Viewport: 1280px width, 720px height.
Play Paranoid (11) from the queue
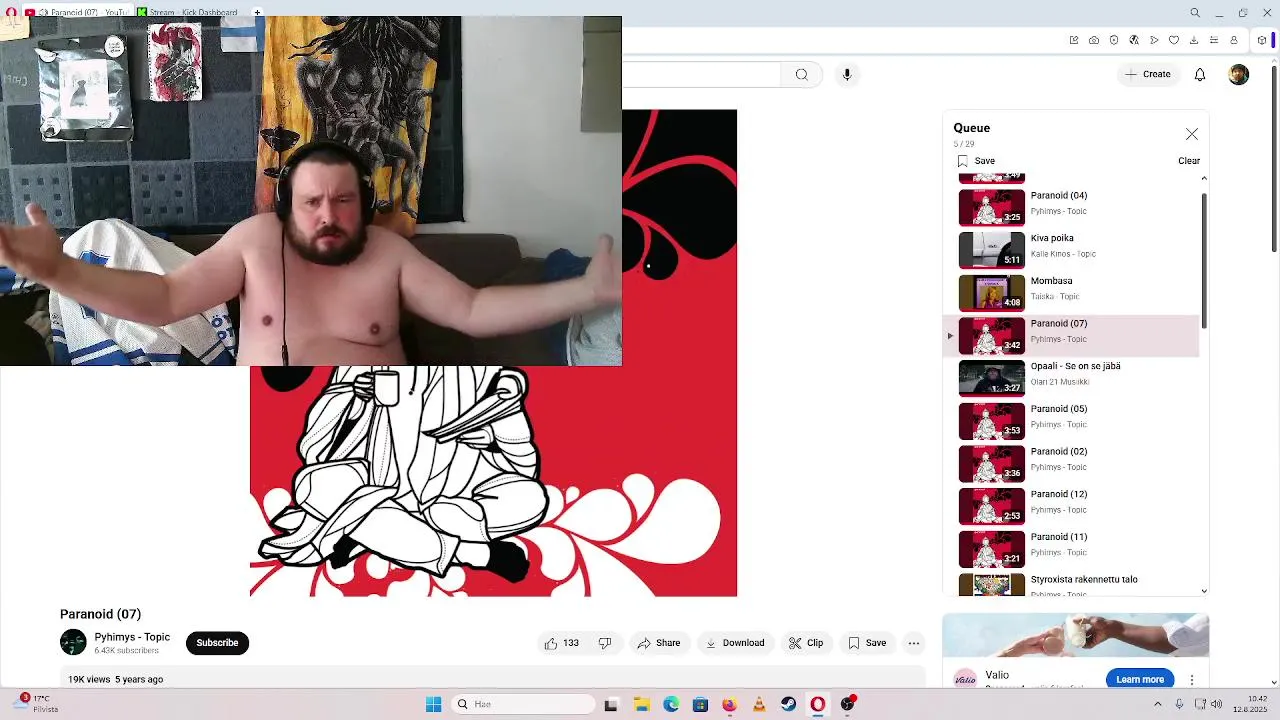coord(1071,549)
